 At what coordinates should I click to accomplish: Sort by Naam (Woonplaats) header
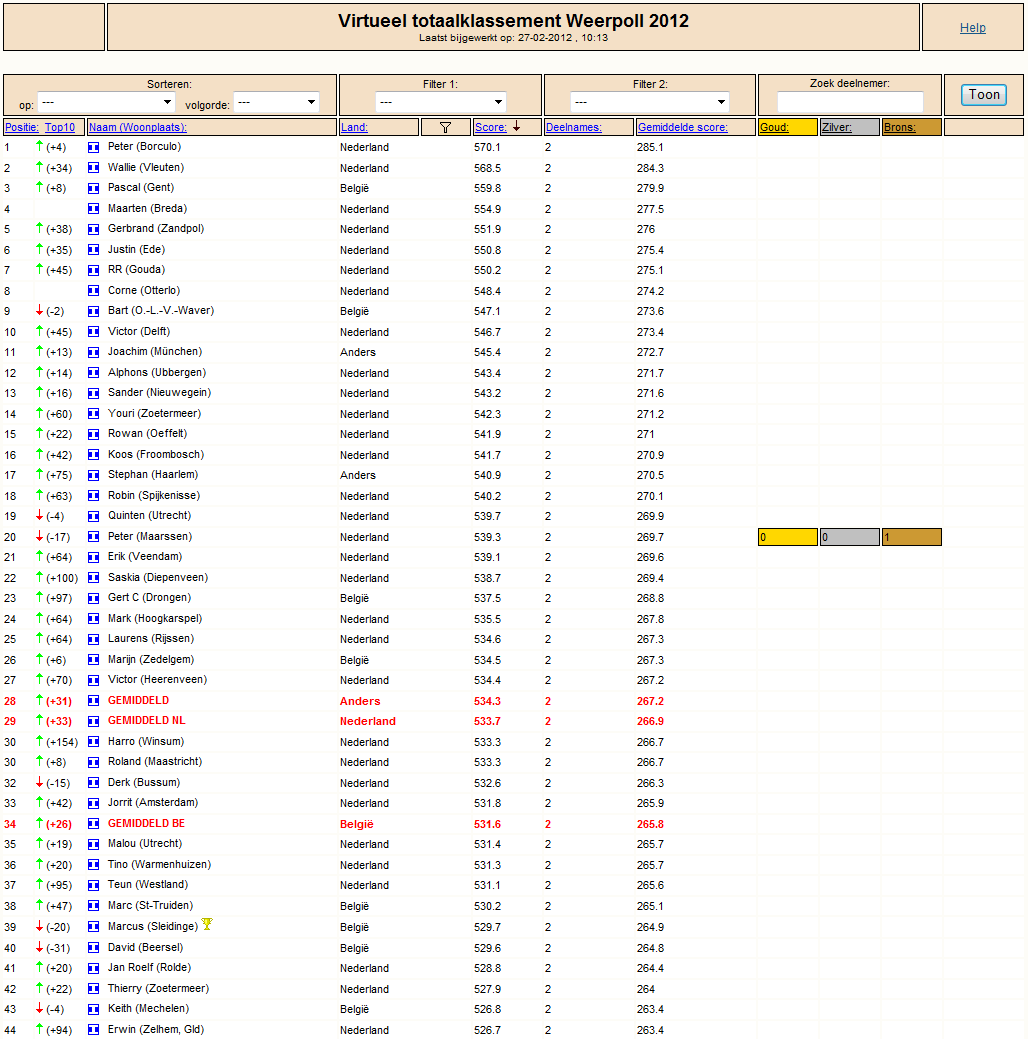tap(138, 127)
